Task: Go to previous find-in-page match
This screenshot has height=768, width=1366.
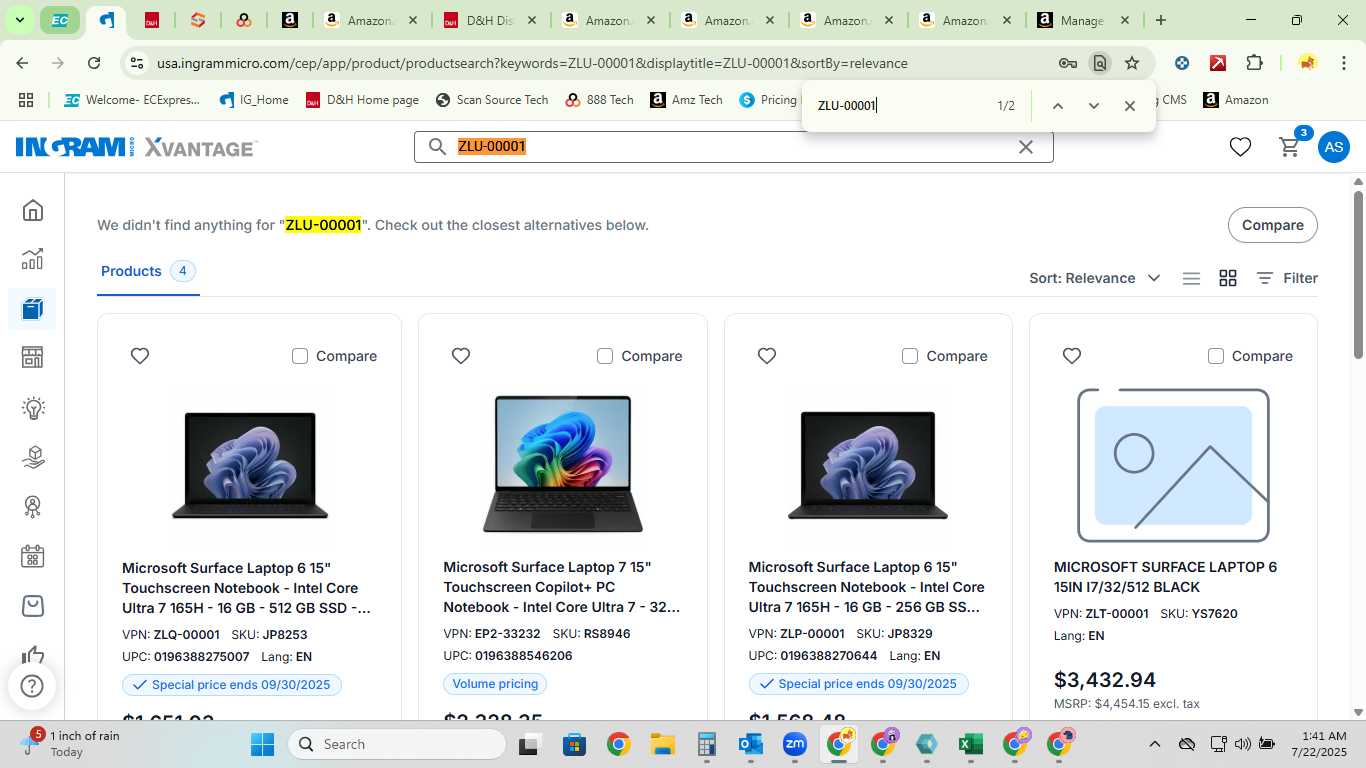Action: point(1057,106)
